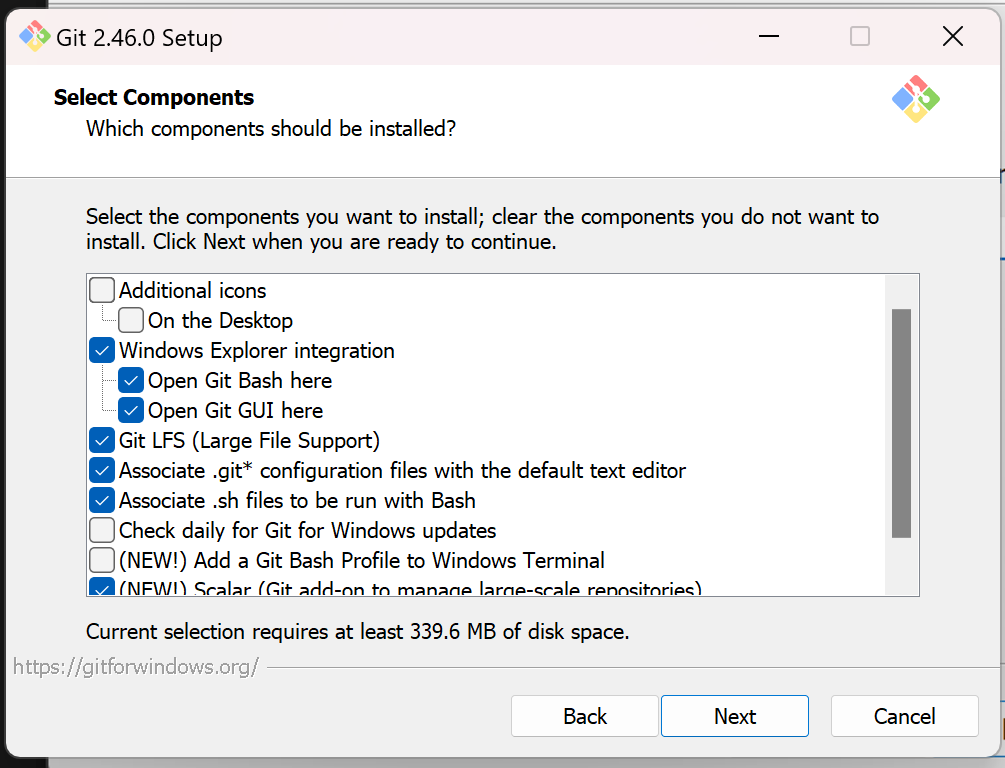The width and height of the screenshot is (1005, 768).
Task: Uncheck Associate .sh files with Bash
Action: 102,501
